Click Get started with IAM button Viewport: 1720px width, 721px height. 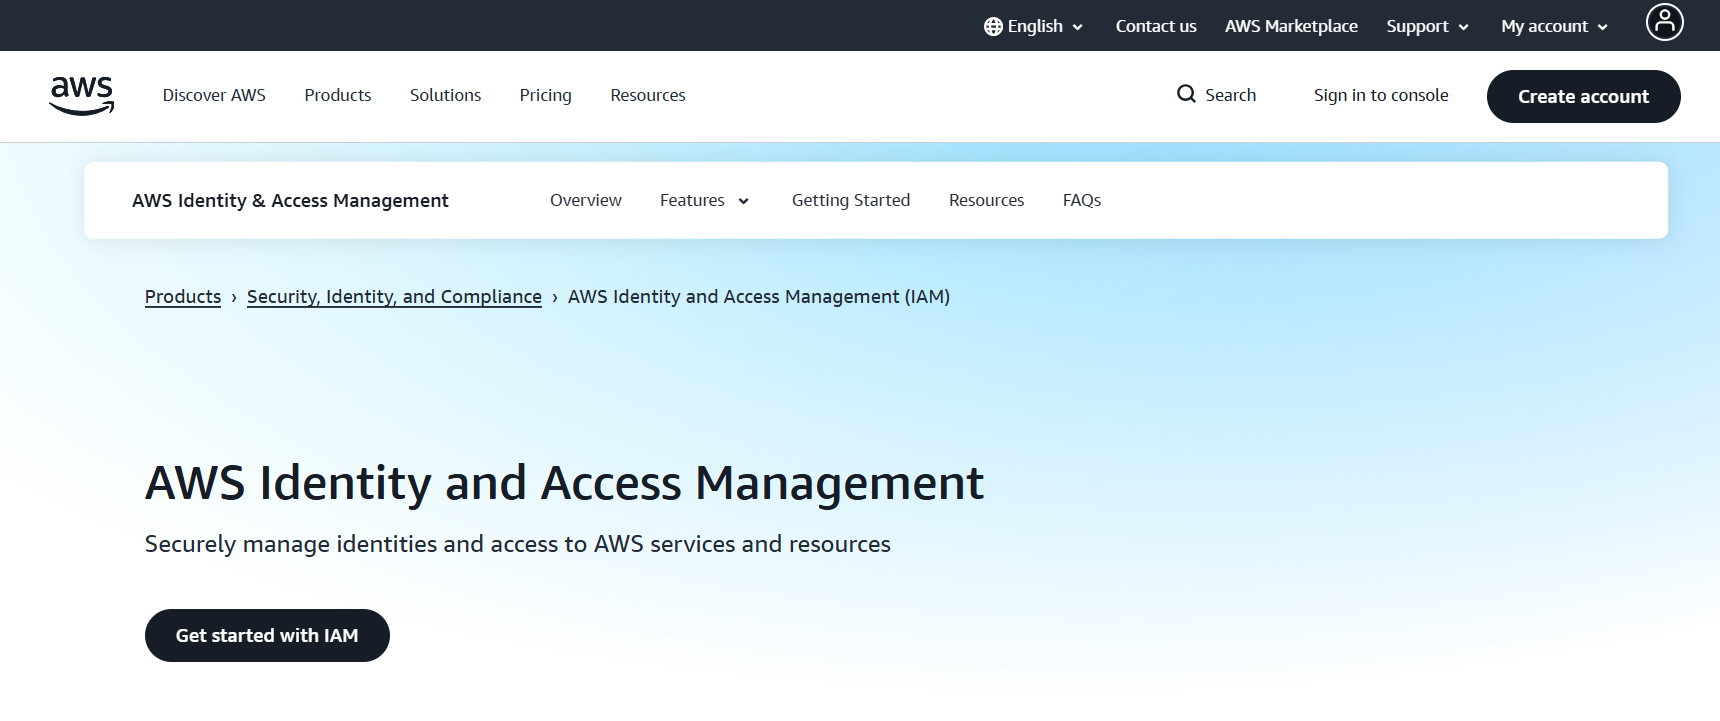[x=267, y=635]
